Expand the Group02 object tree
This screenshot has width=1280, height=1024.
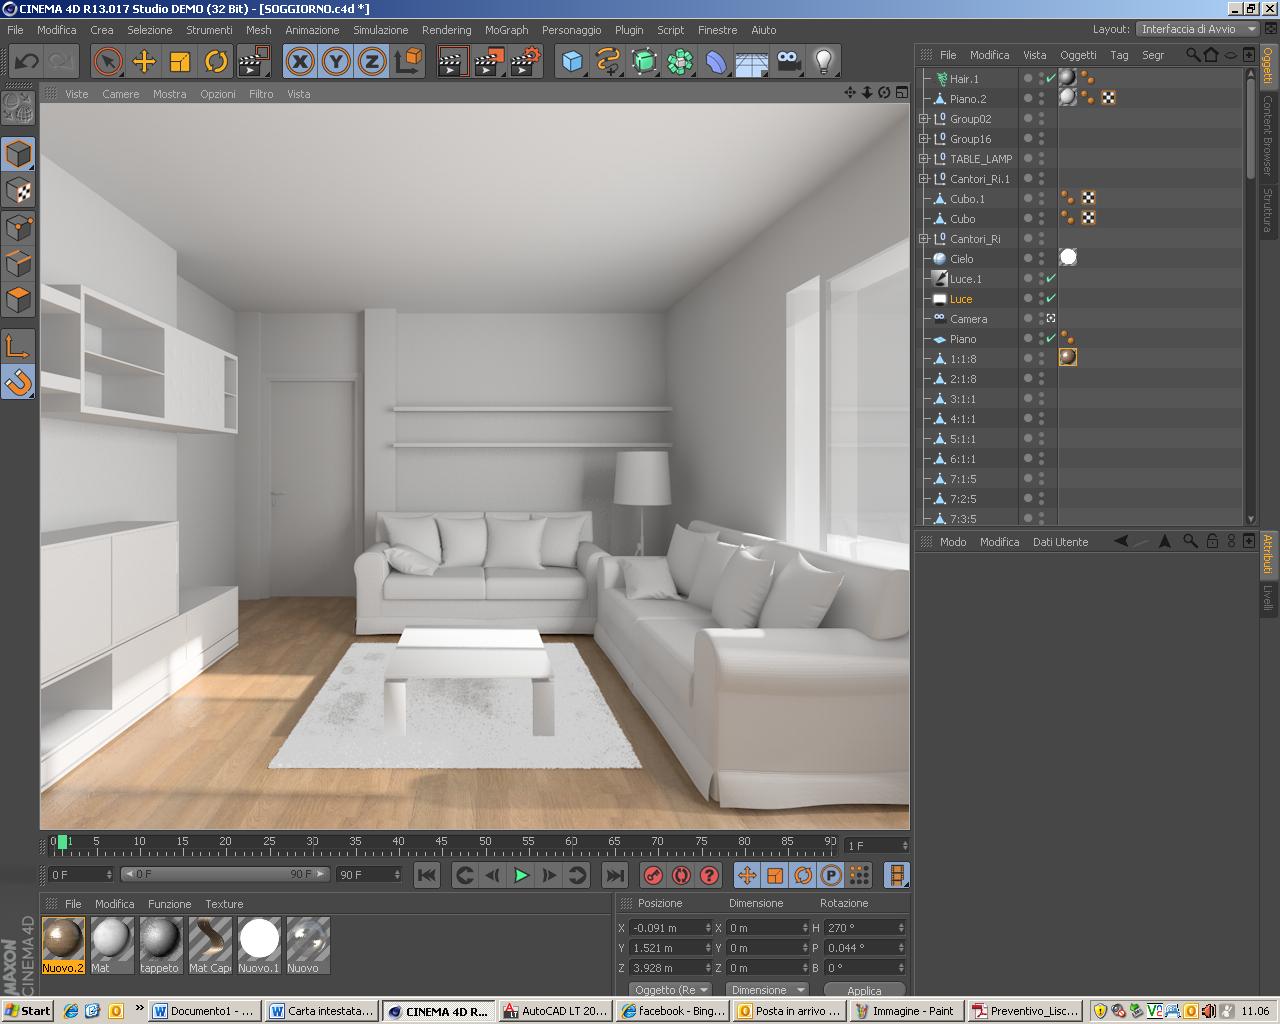point(924,119)
